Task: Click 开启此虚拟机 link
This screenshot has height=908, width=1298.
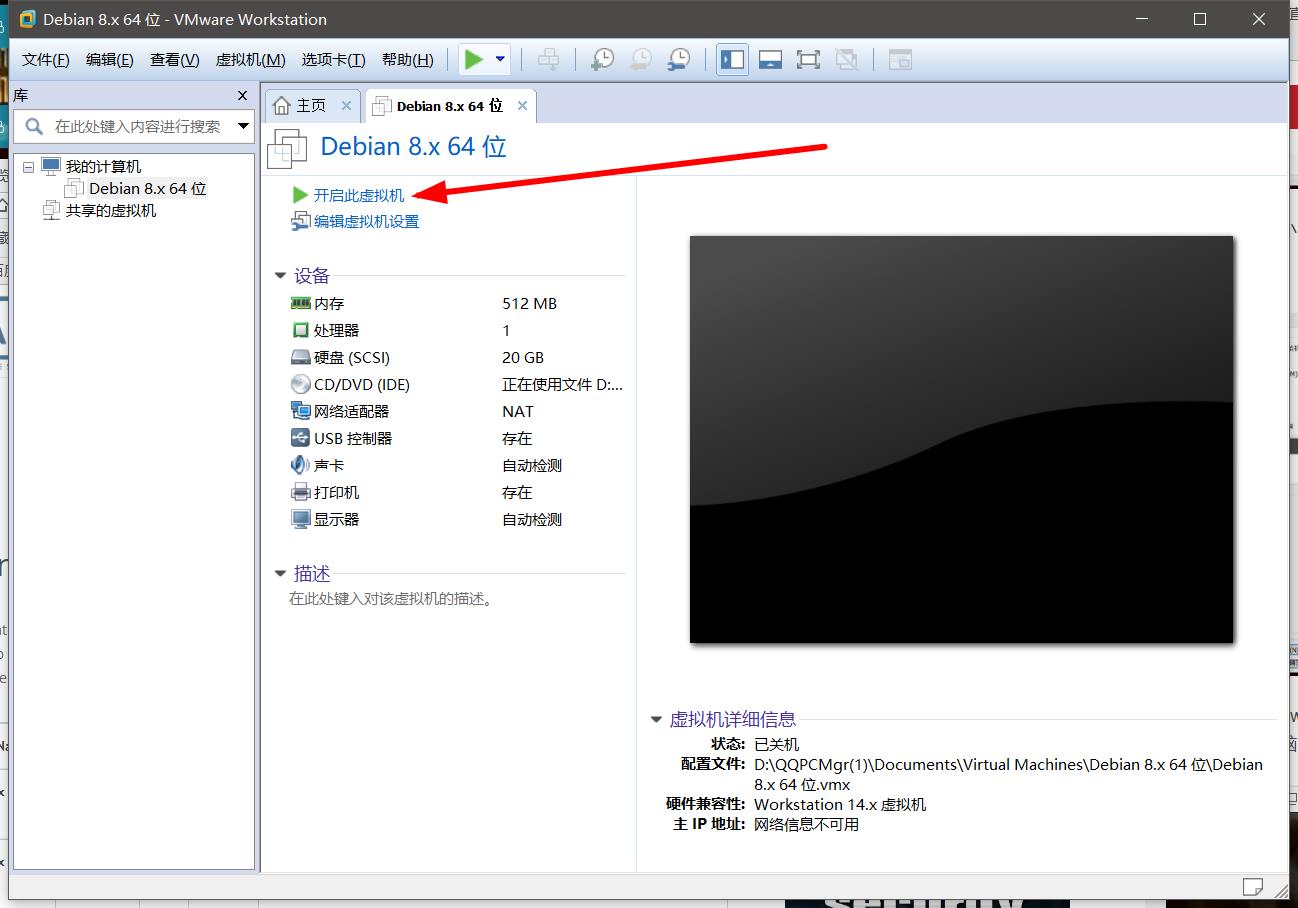Action: tap(359, 195)
